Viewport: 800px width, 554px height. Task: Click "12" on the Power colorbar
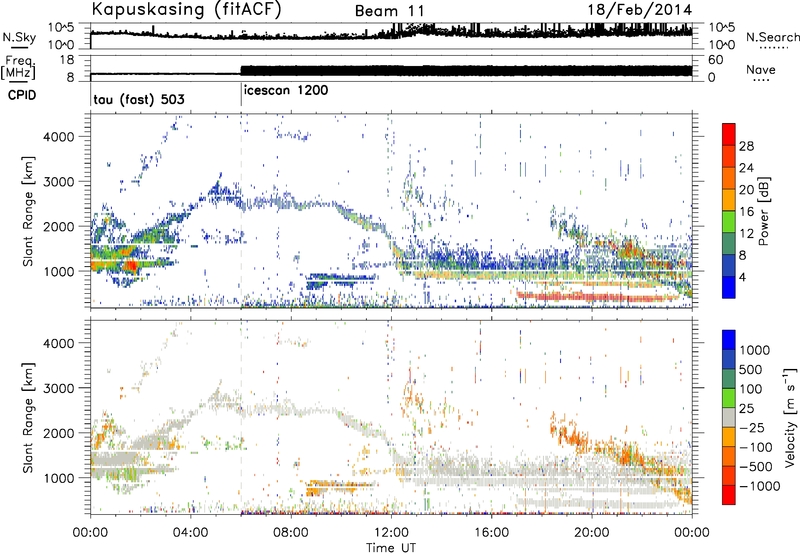(x=746, y=234)
